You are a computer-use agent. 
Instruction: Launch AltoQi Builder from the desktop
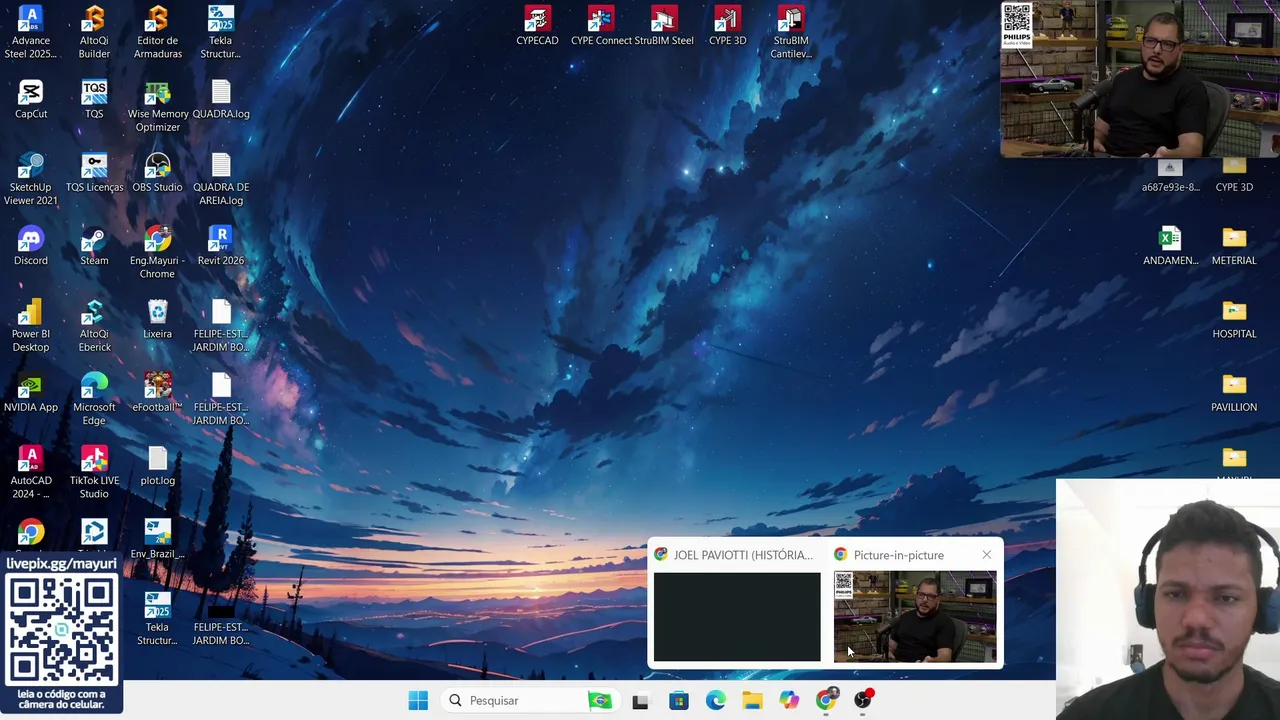point(94,33)
